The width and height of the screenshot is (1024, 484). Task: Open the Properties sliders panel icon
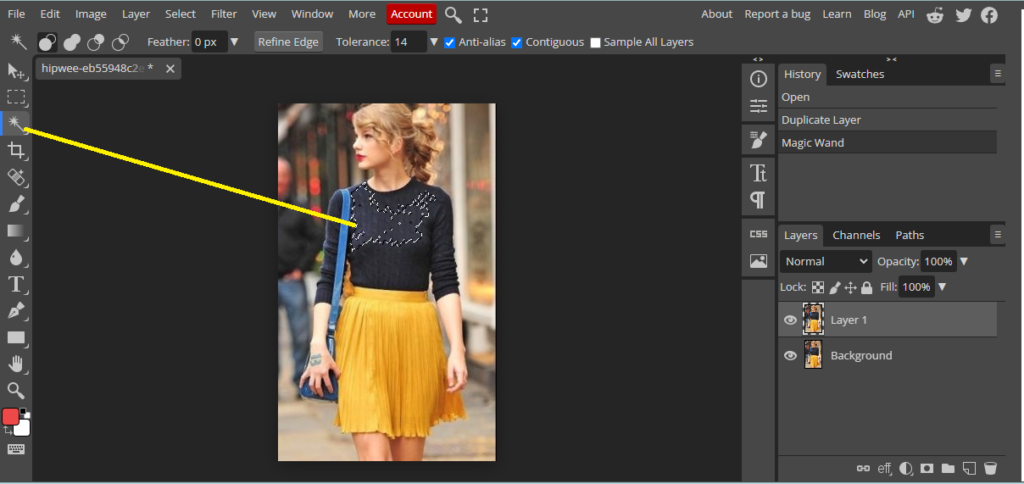[x=758, y=106]
